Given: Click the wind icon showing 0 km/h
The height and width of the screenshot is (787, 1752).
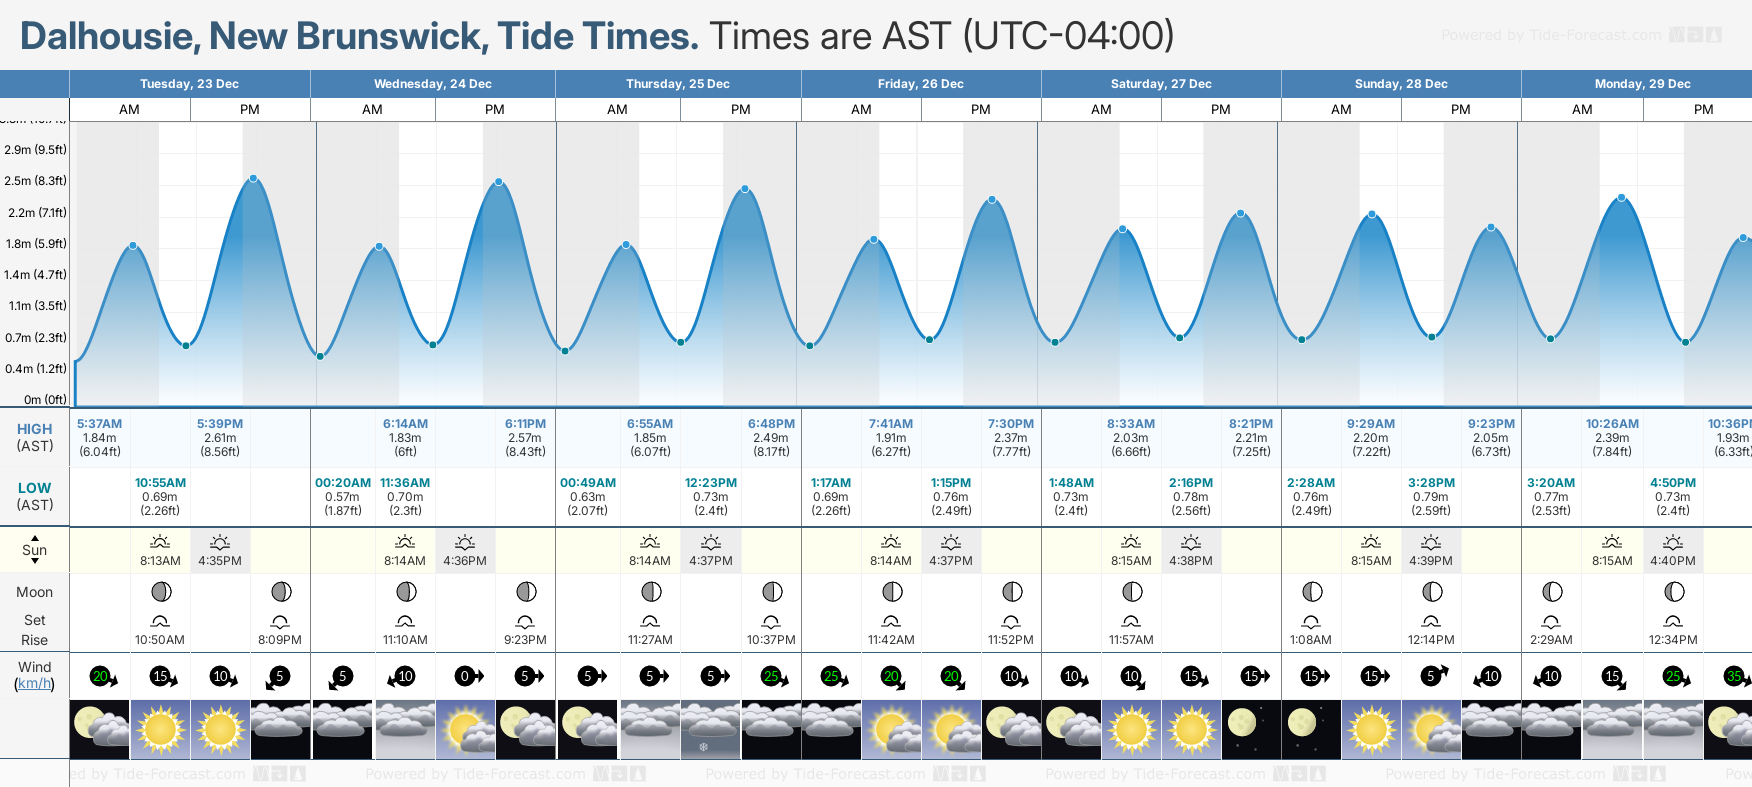Looking at the screenshot, I should (x=465, y=676).
